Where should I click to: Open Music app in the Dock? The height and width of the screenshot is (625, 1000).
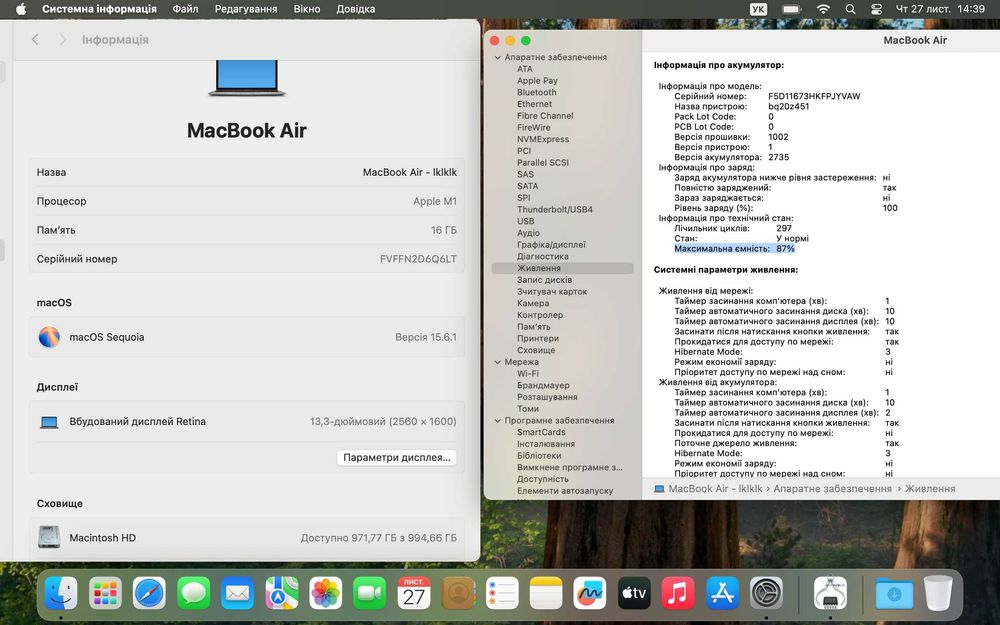678,593
